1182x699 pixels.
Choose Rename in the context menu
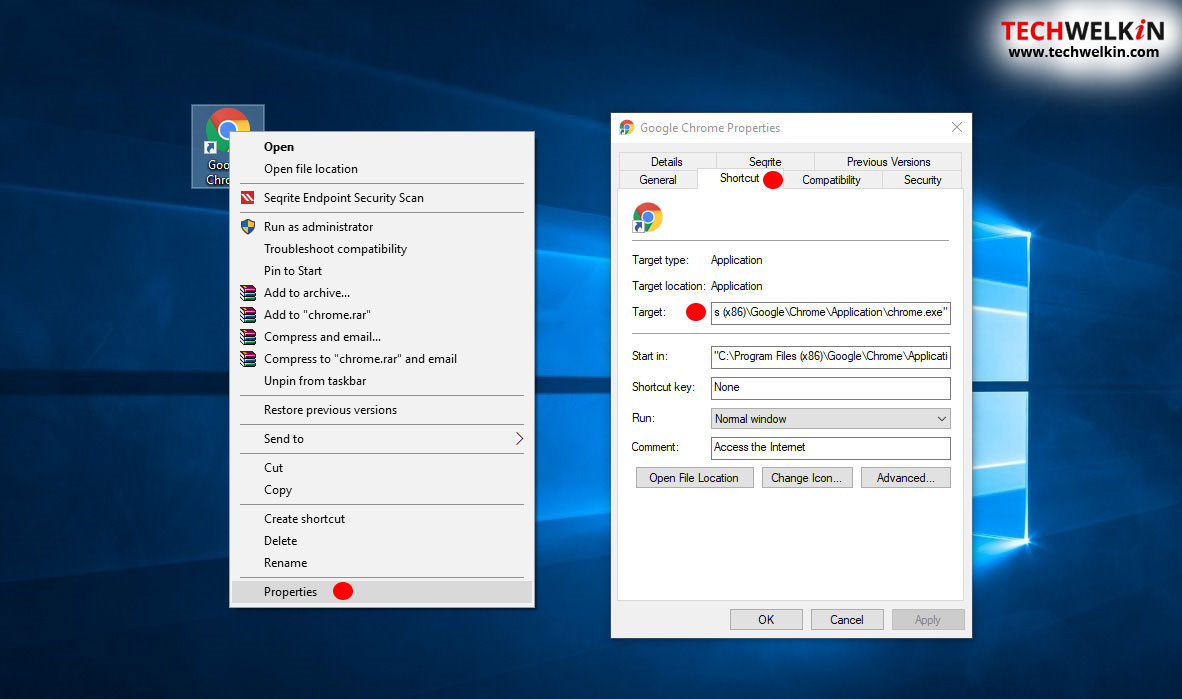381,563
